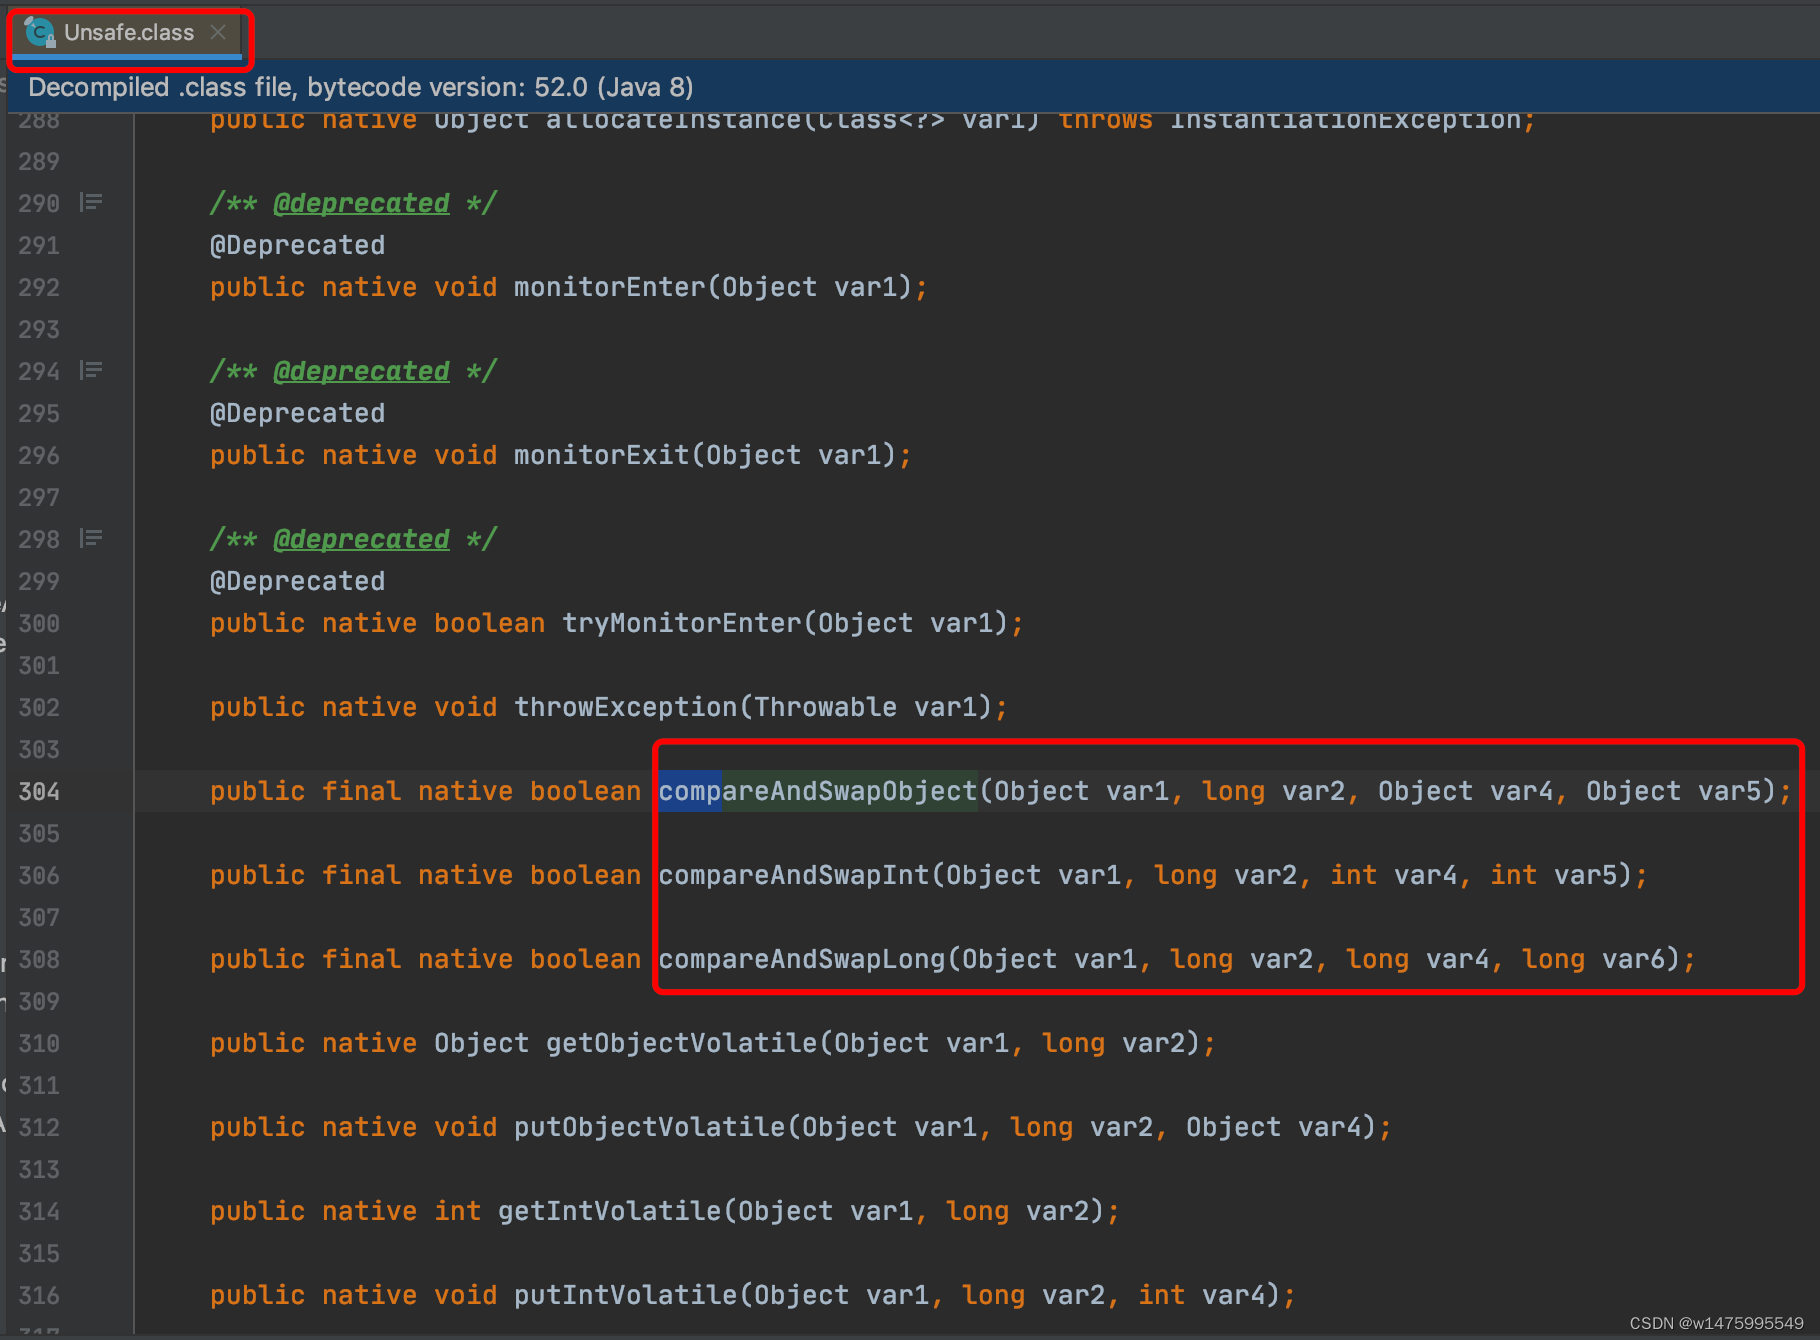Click the compareAndSwapInt method name
The width and height of the screenshot is (1820, 1340).
(x=794, y=875)
